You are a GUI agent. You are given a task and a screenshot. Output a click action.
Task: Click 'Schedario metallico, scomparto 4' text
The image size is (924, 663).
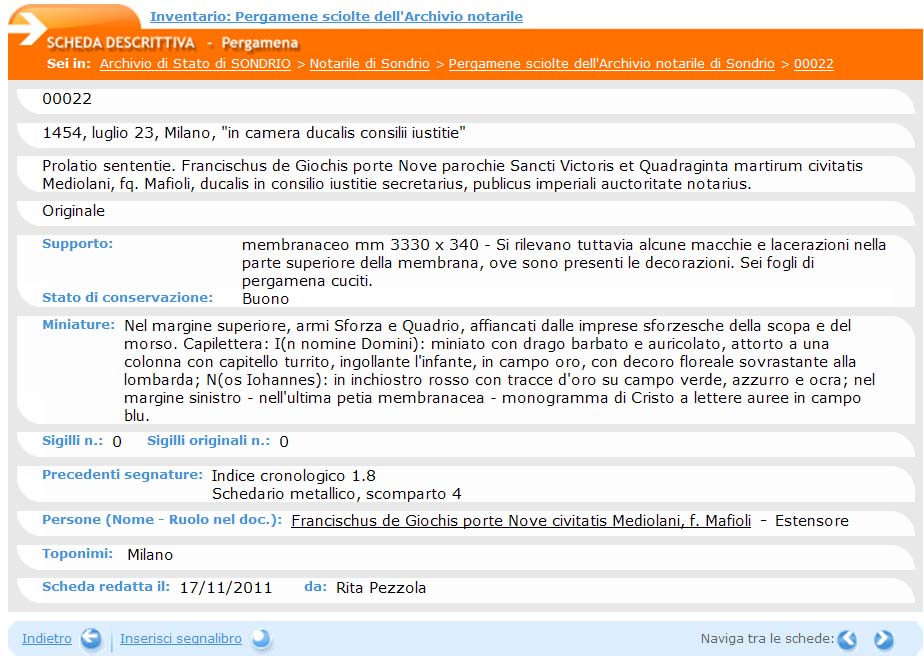pos(336,494)
